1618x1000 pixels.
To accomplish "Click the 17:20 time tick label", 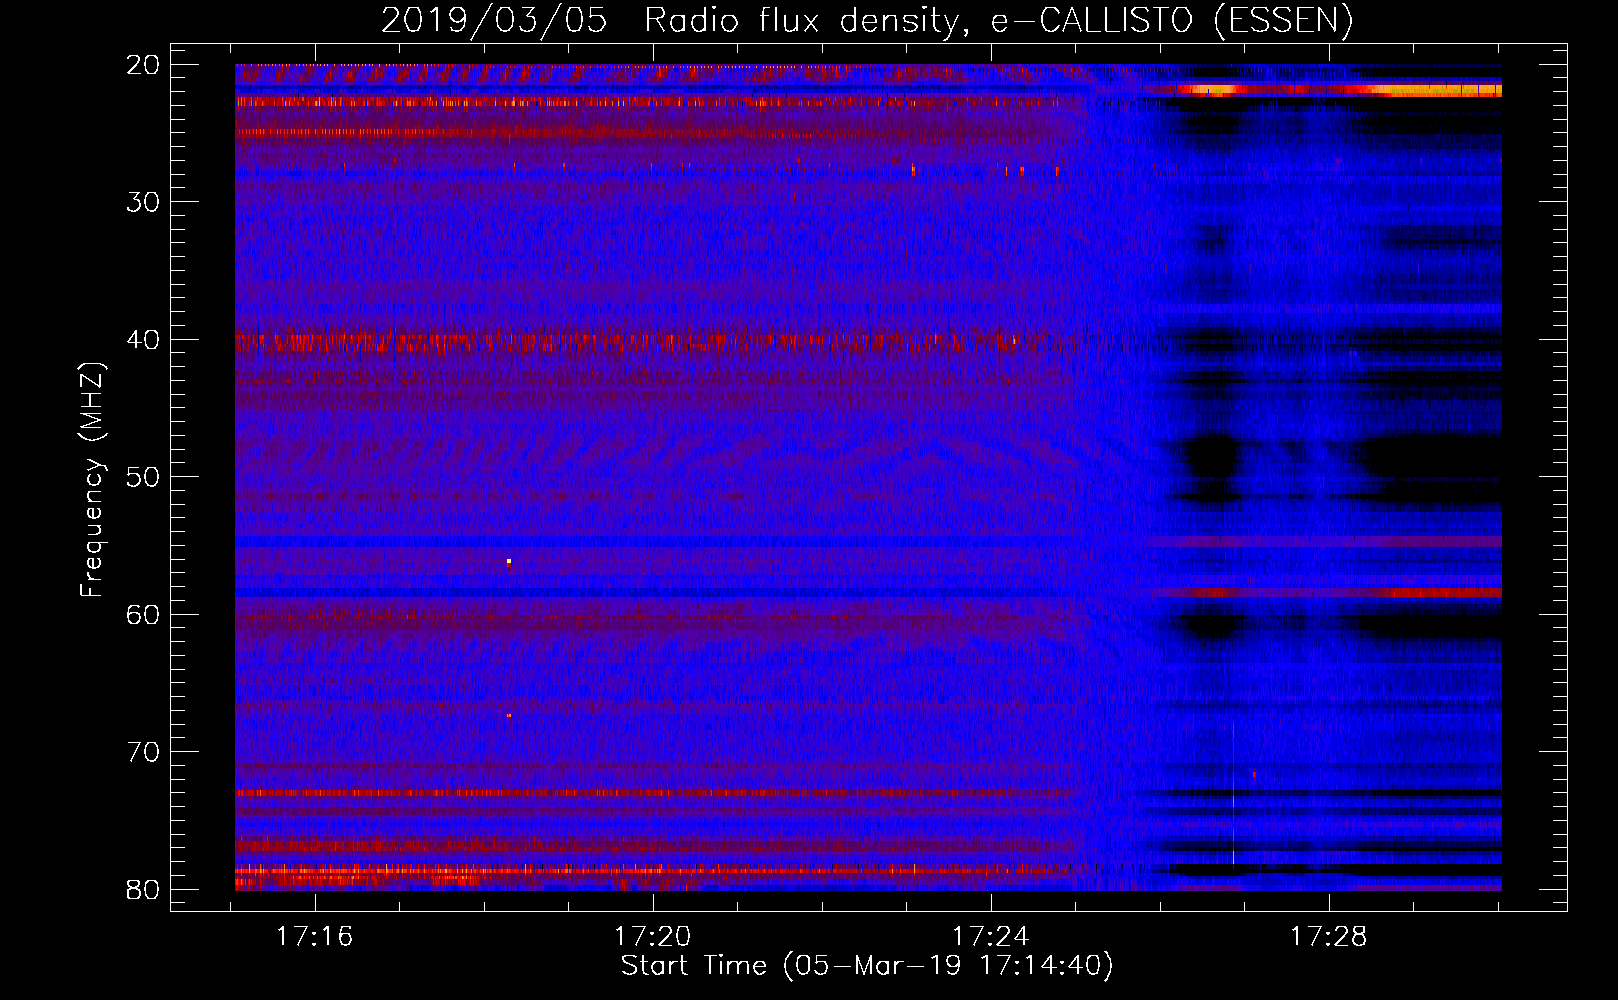I will pyautogui.click(x=653, y=937).
